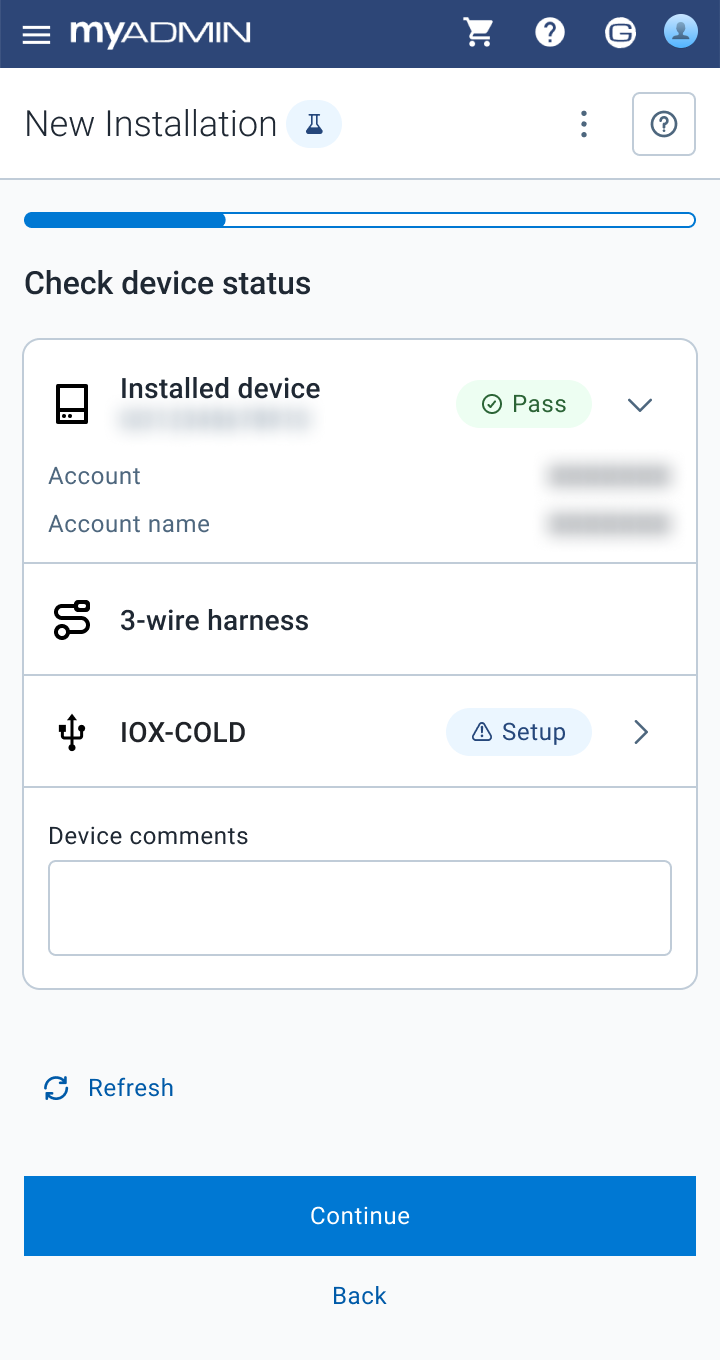Click the IOX-COLD Setup badge
This screenshot has height=1360, width=720.
tap(518, 732)
